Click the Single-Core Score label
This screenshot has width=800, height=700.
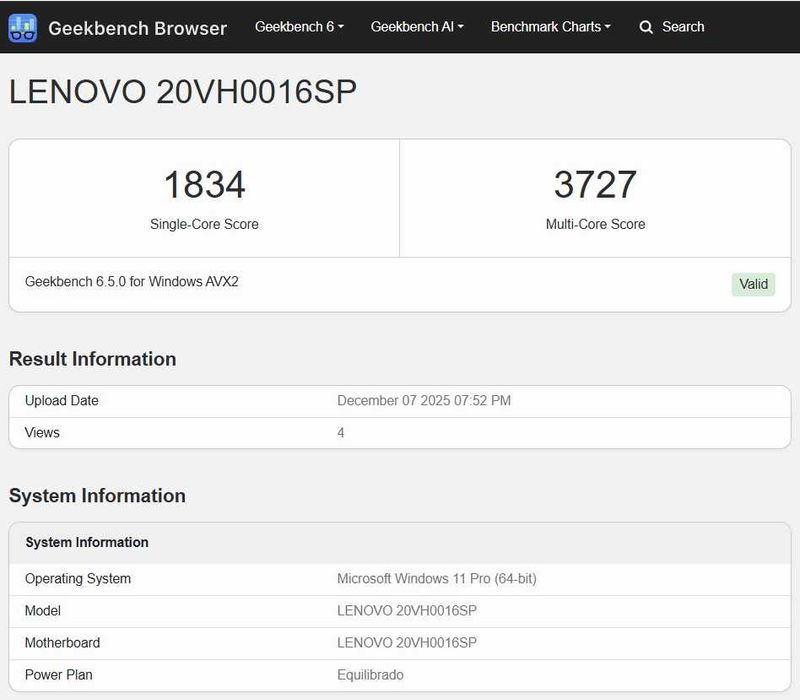click(x=204, y=224)
